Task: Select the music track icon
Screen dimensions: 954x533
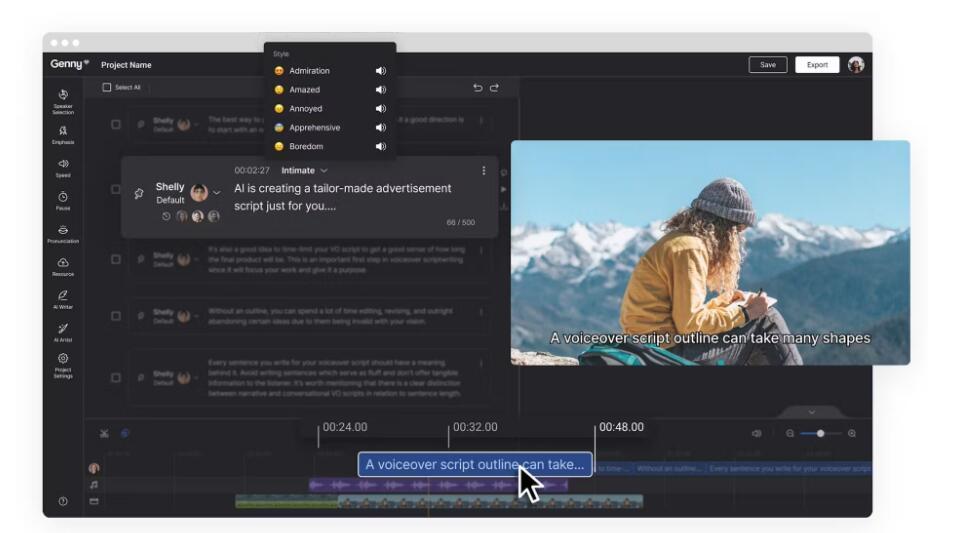Action: [94, 485]
